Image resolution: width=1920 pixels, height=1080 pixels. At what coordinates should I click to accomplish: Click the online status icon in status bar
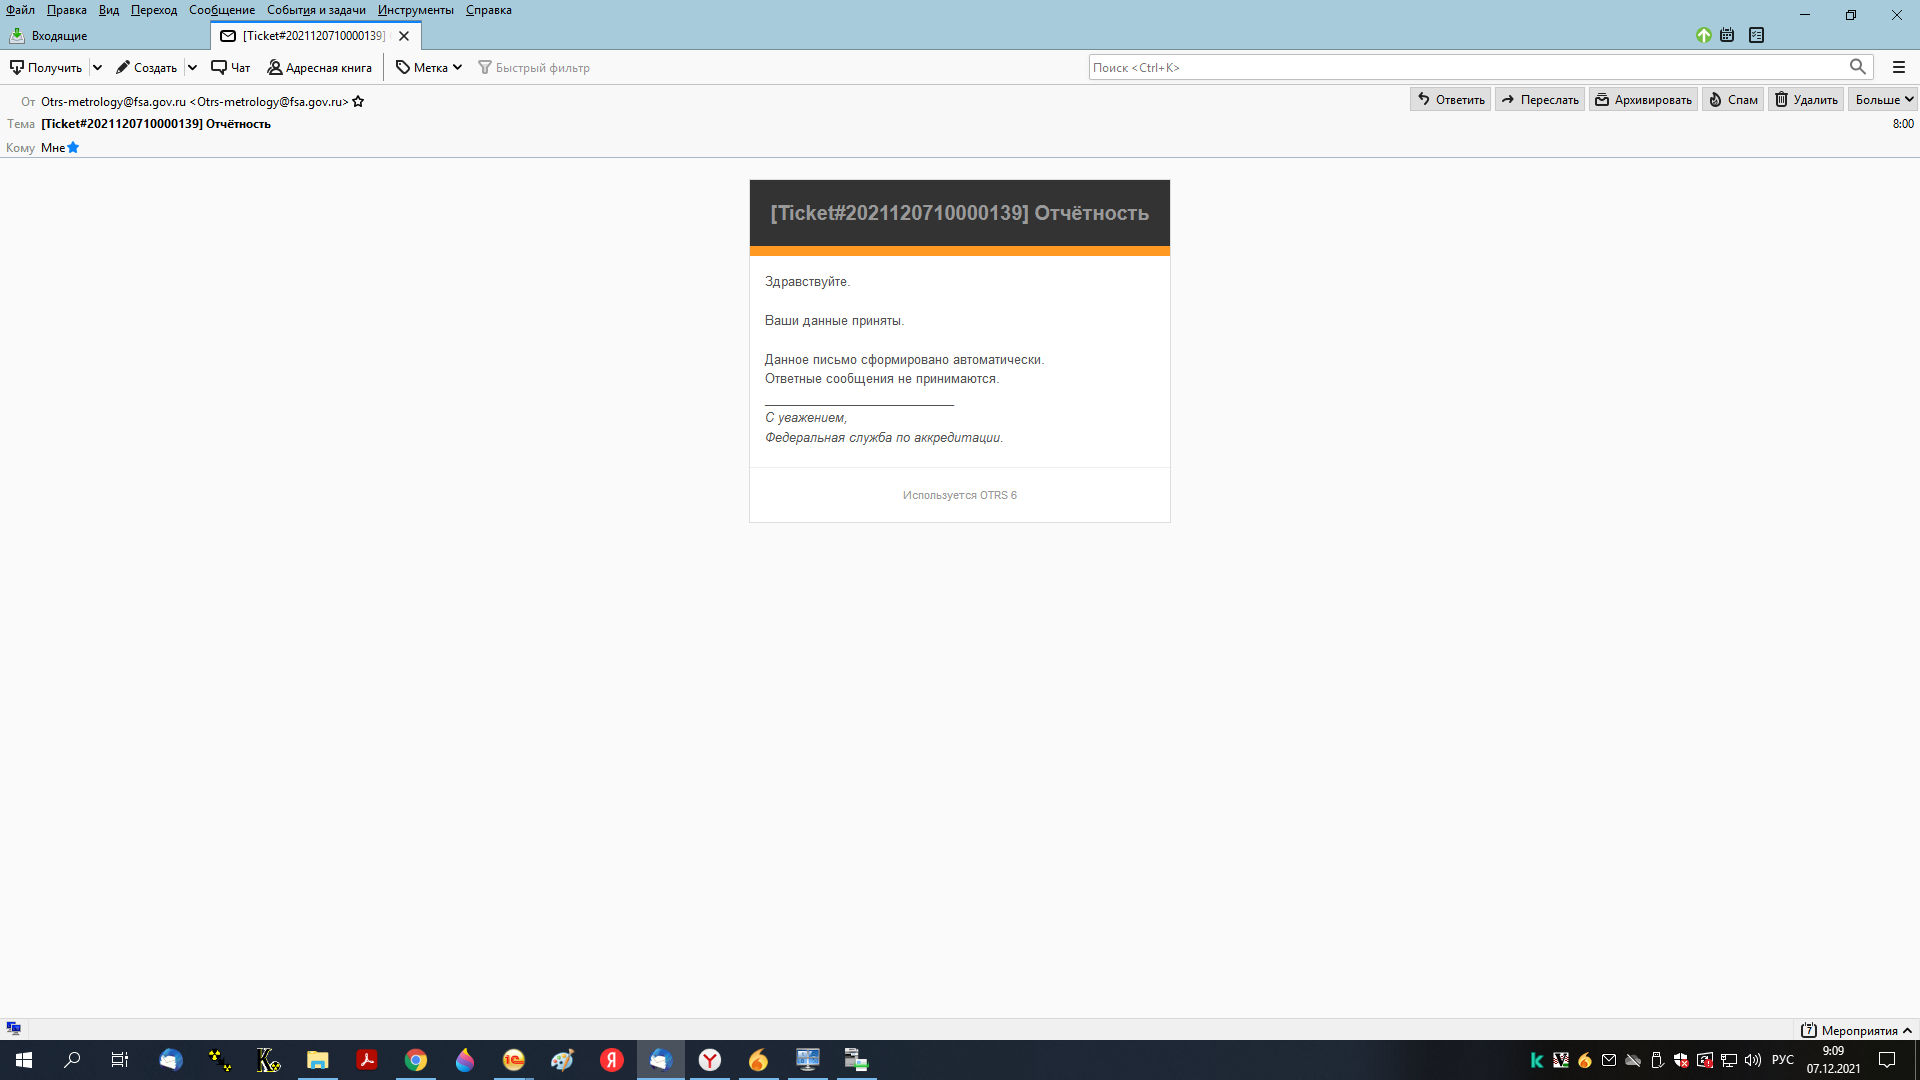(x=14, y=1029)
